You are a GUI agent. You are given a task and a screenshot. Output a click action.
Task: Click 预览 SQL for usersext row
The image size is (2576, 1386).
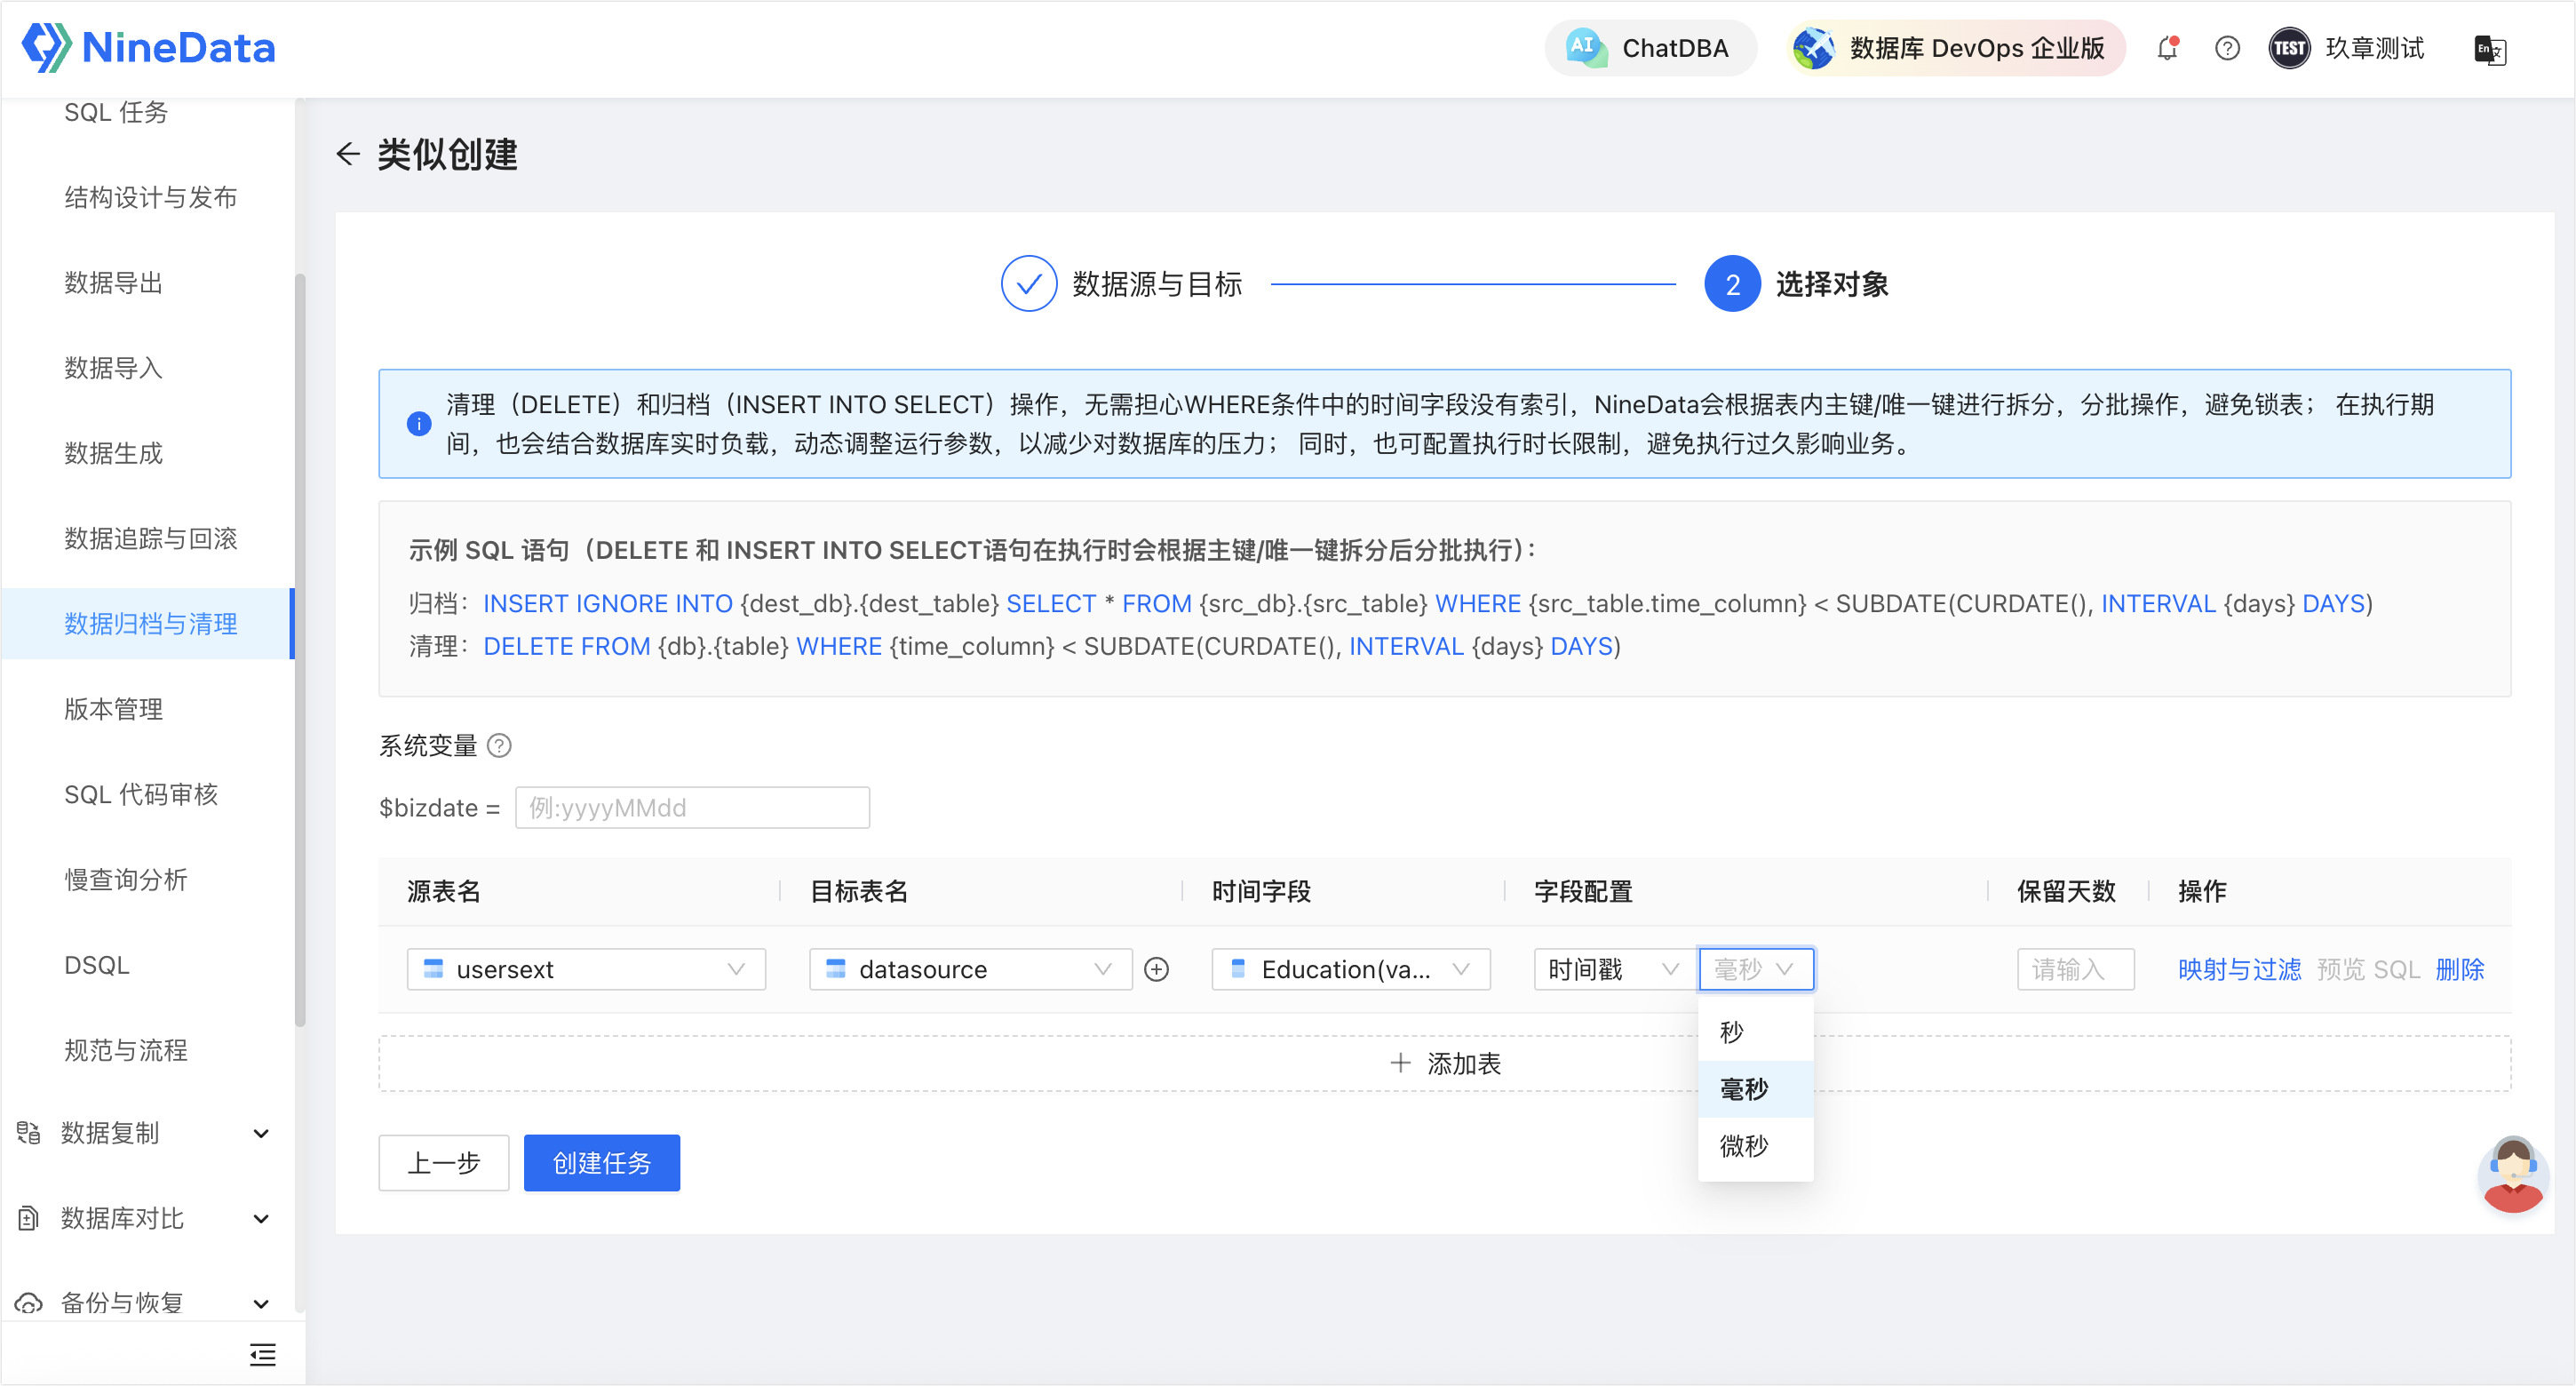point(2368,970)
